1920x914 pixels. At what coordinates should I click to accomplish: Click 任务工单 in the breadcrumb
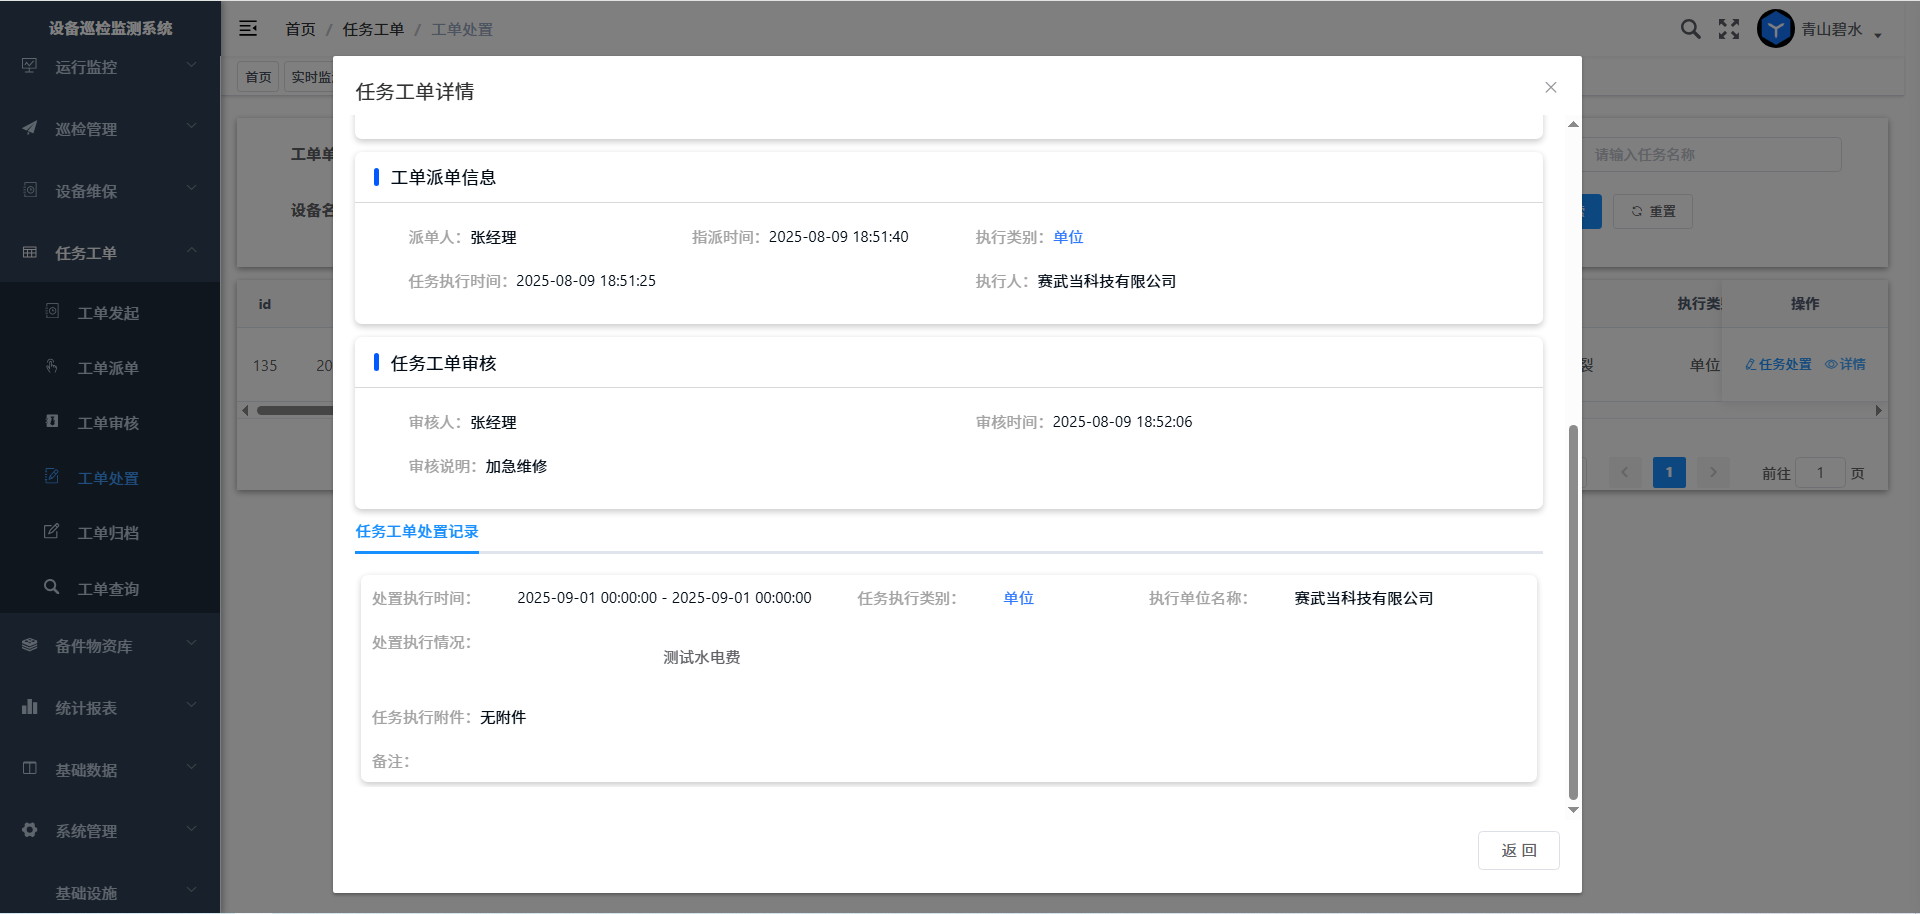tap(373, 29)
